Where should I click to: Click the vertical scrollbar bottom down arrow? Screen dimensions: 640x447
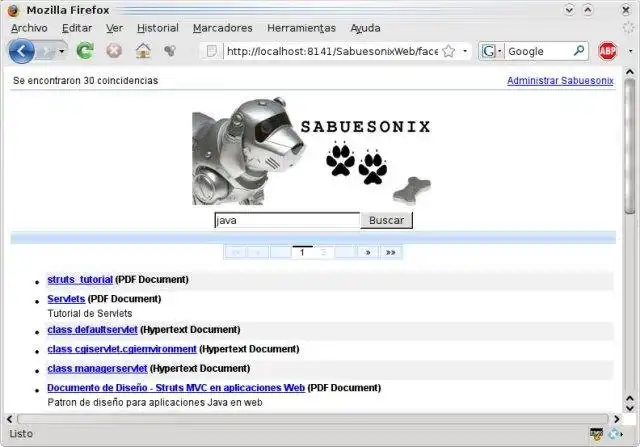tap(630, 408)
